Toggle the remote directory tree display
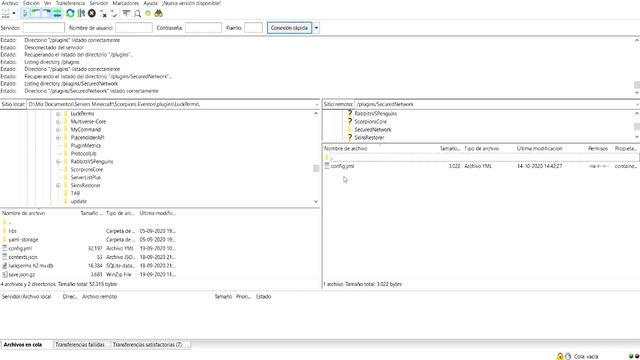The image size is (640, 360). 47,13
